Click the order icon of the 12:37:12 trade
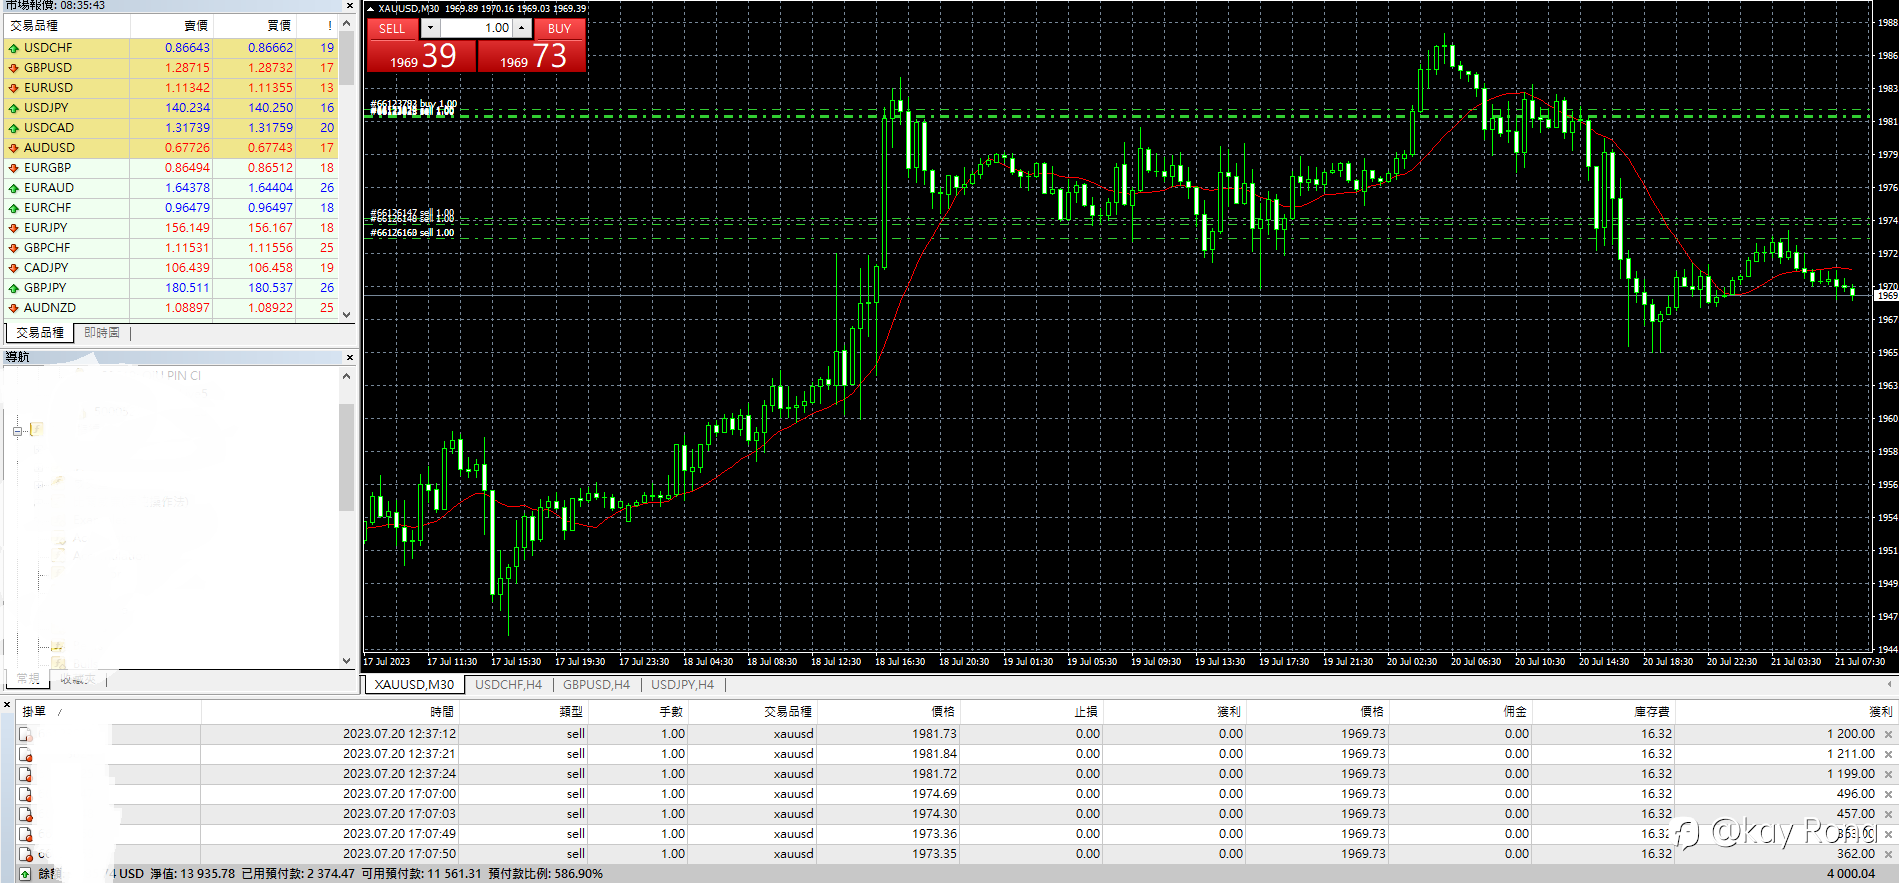The width and height of the screenshot is (1899, 883). tap(26, 734)
